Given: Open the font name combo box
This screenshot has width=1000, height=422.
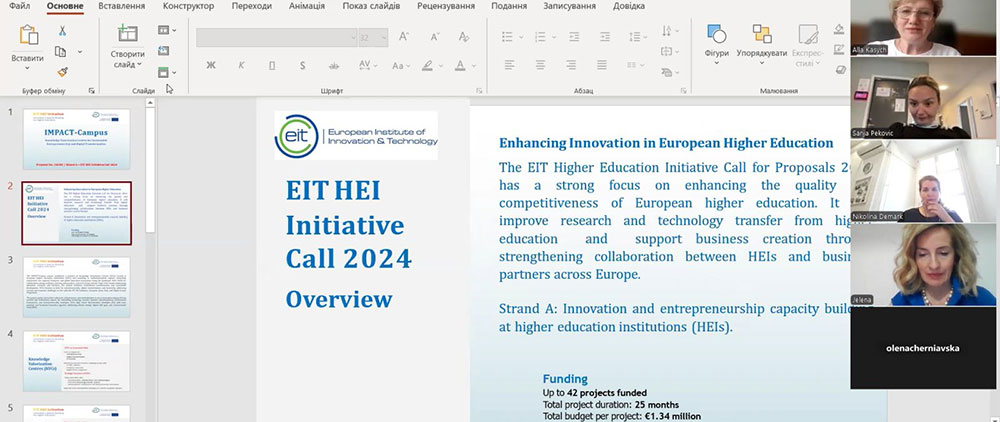Looking at the screenshot, I should [x=277, y=37].
